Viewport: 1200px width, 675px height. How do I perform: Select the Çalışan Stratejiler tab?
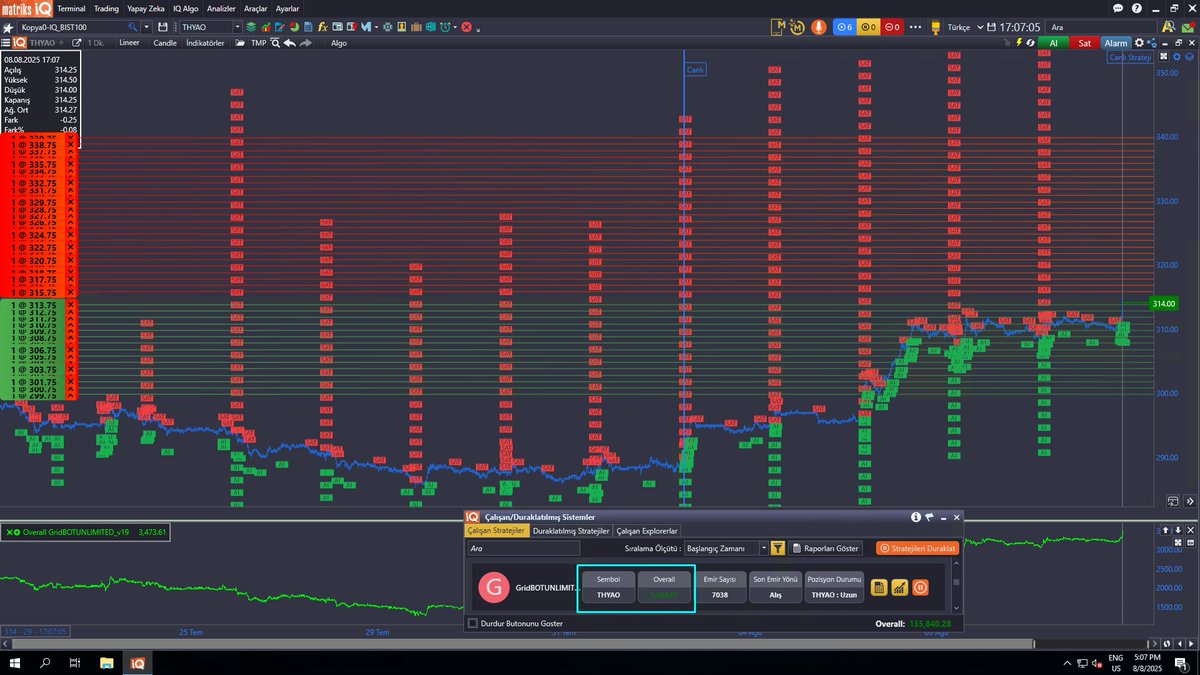(497, 531)
